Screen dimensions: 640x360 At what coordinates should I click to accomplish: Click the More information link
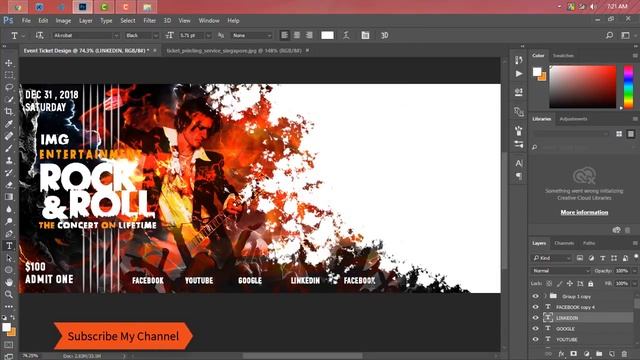584,212
